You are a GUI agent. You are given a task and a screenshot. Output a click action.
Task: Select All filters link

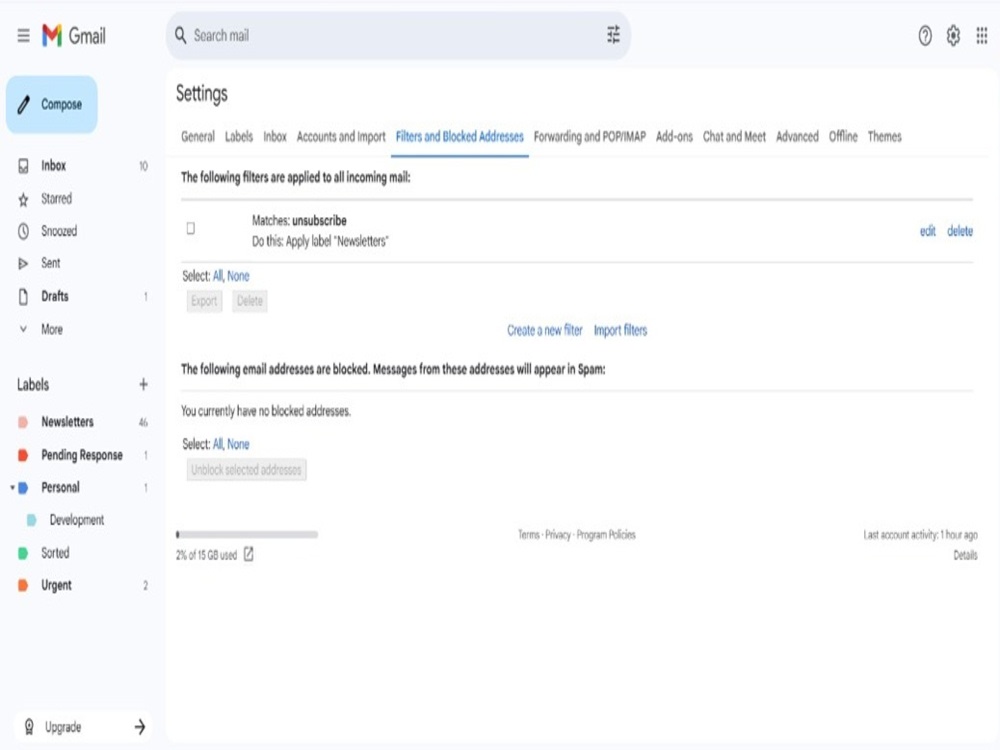(x=217, y=276)
